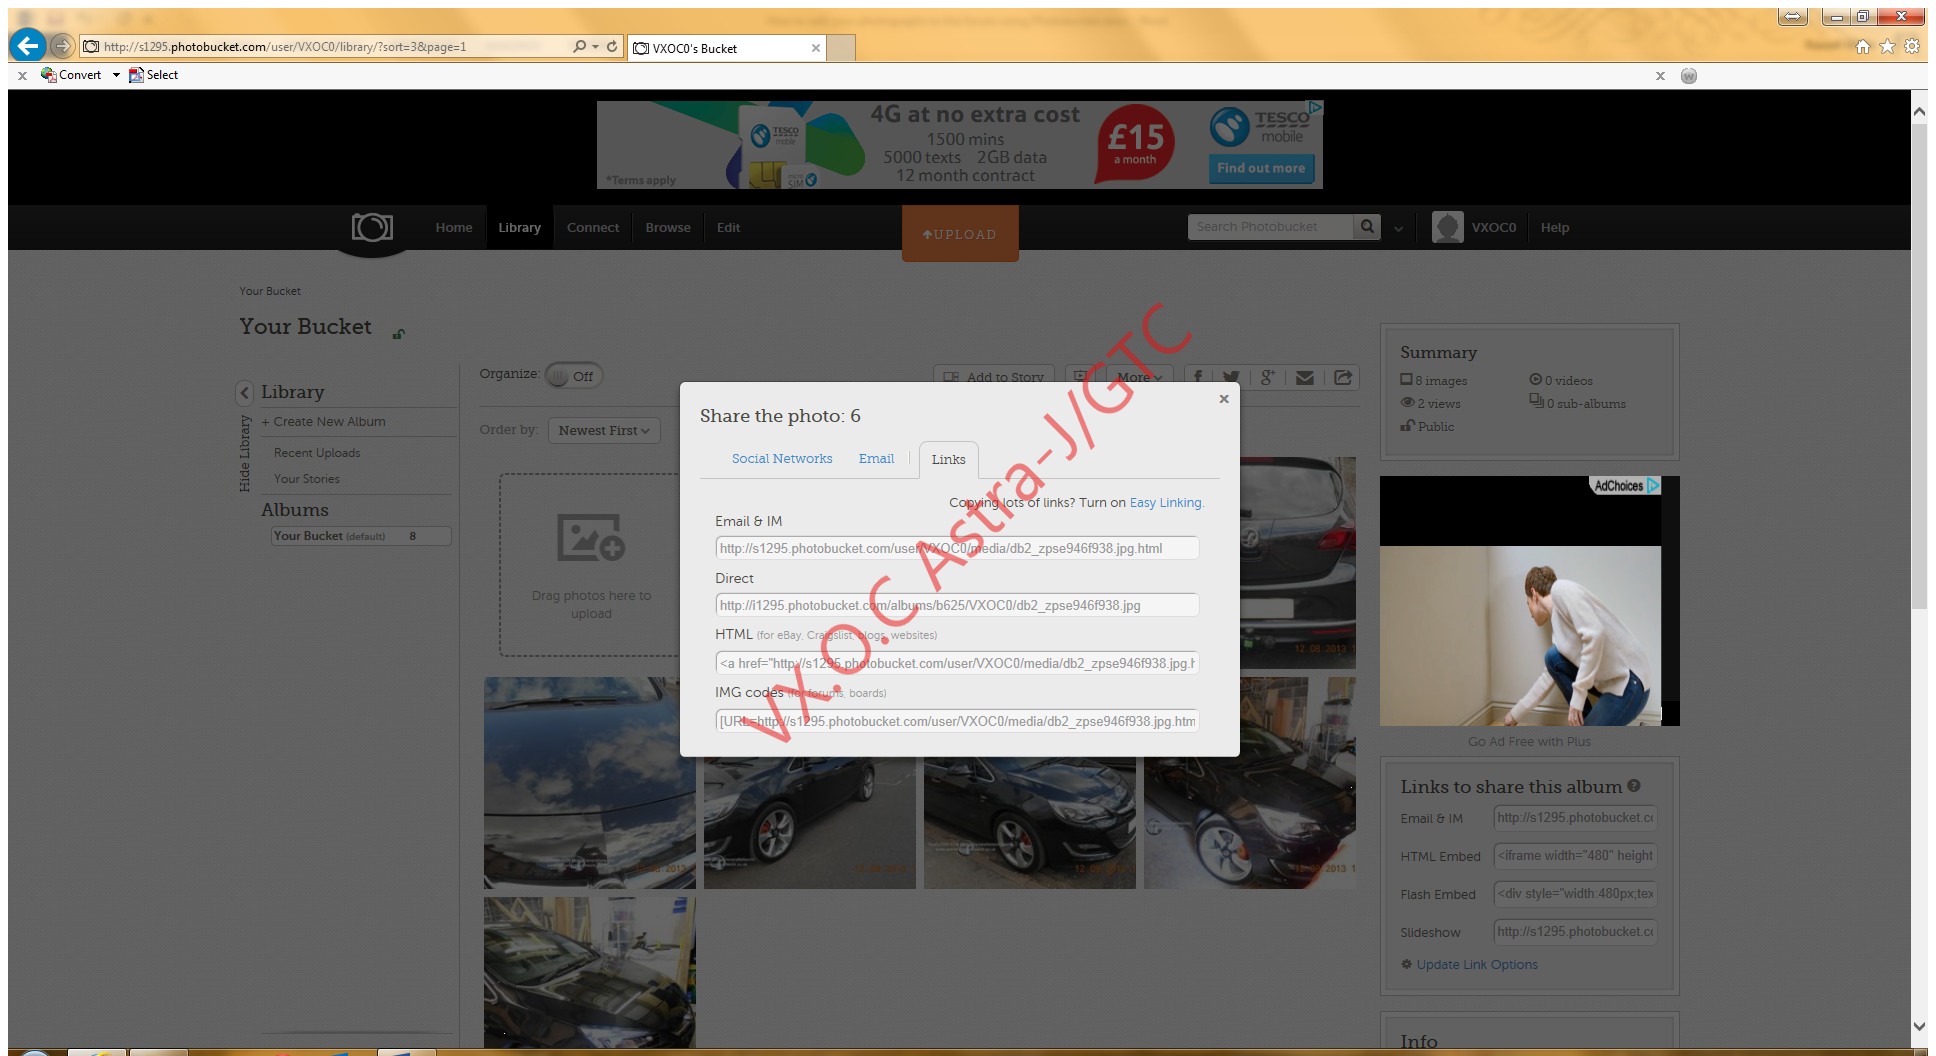Switch Organize toggle to On
The height and width of the screenshot is (1056, 1936).
point(573,375)
